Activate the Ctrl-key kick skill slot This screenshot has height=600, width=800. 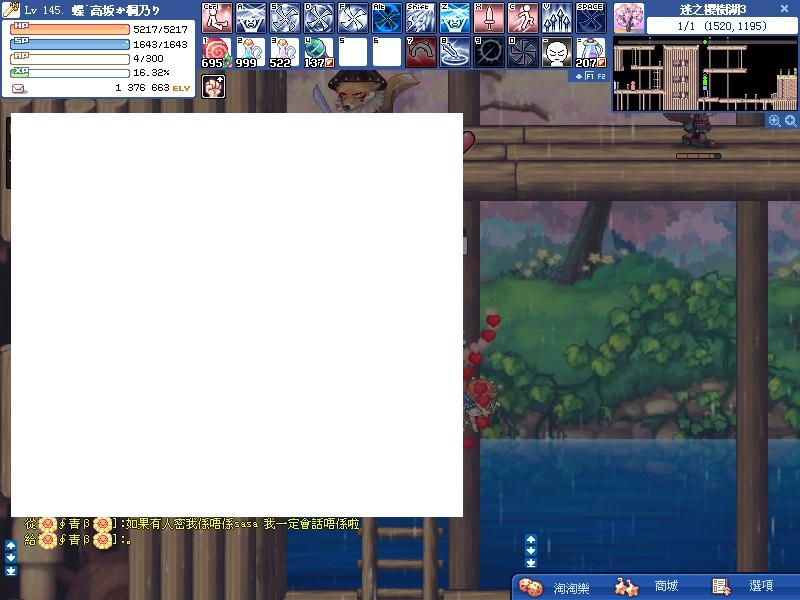[217, 18]
